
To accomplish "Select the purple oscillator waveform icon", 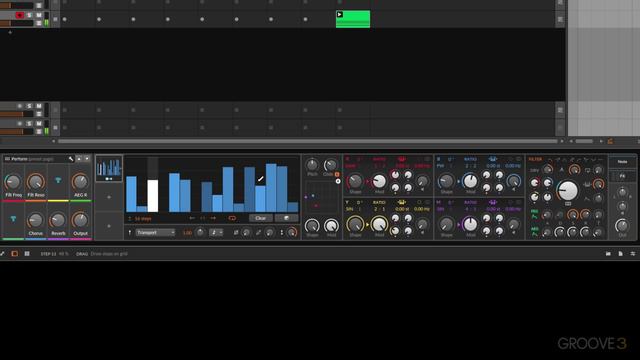I will pos(492,202).
